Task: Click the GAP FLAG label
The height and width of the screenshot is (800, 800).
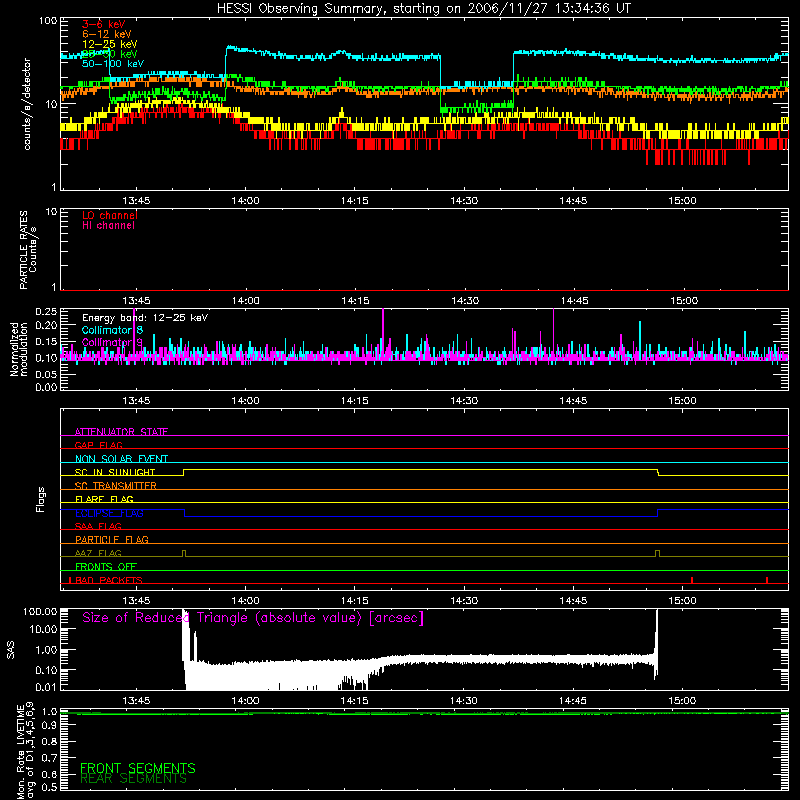Action: [x=98, y=445]
